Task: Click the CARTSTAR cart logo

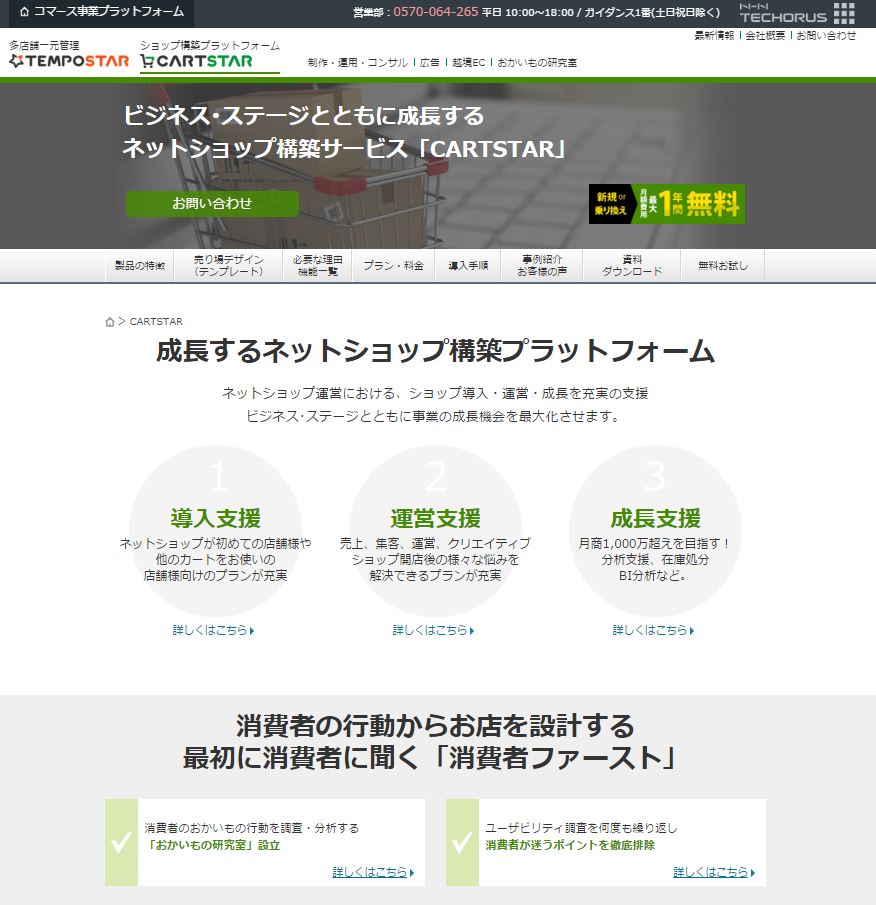Action: click(196, 61)
